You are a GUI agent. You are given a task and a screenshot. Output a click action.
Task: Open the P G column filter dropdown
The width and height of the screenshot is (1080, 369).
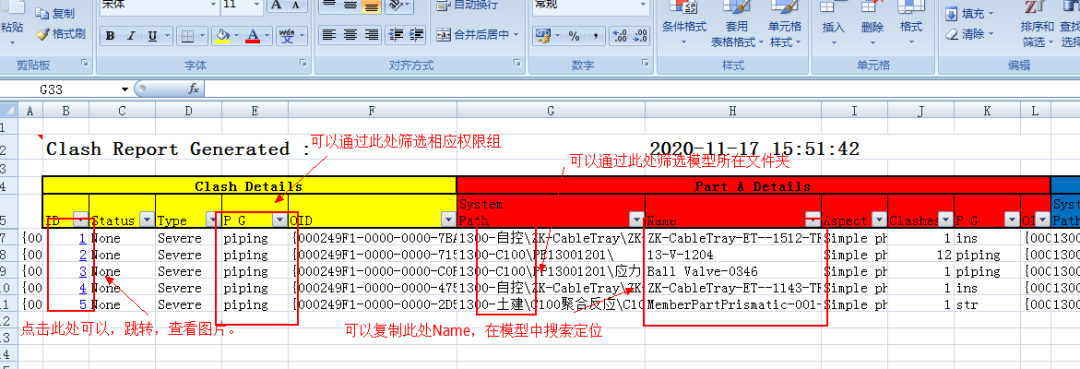point(280,219)
